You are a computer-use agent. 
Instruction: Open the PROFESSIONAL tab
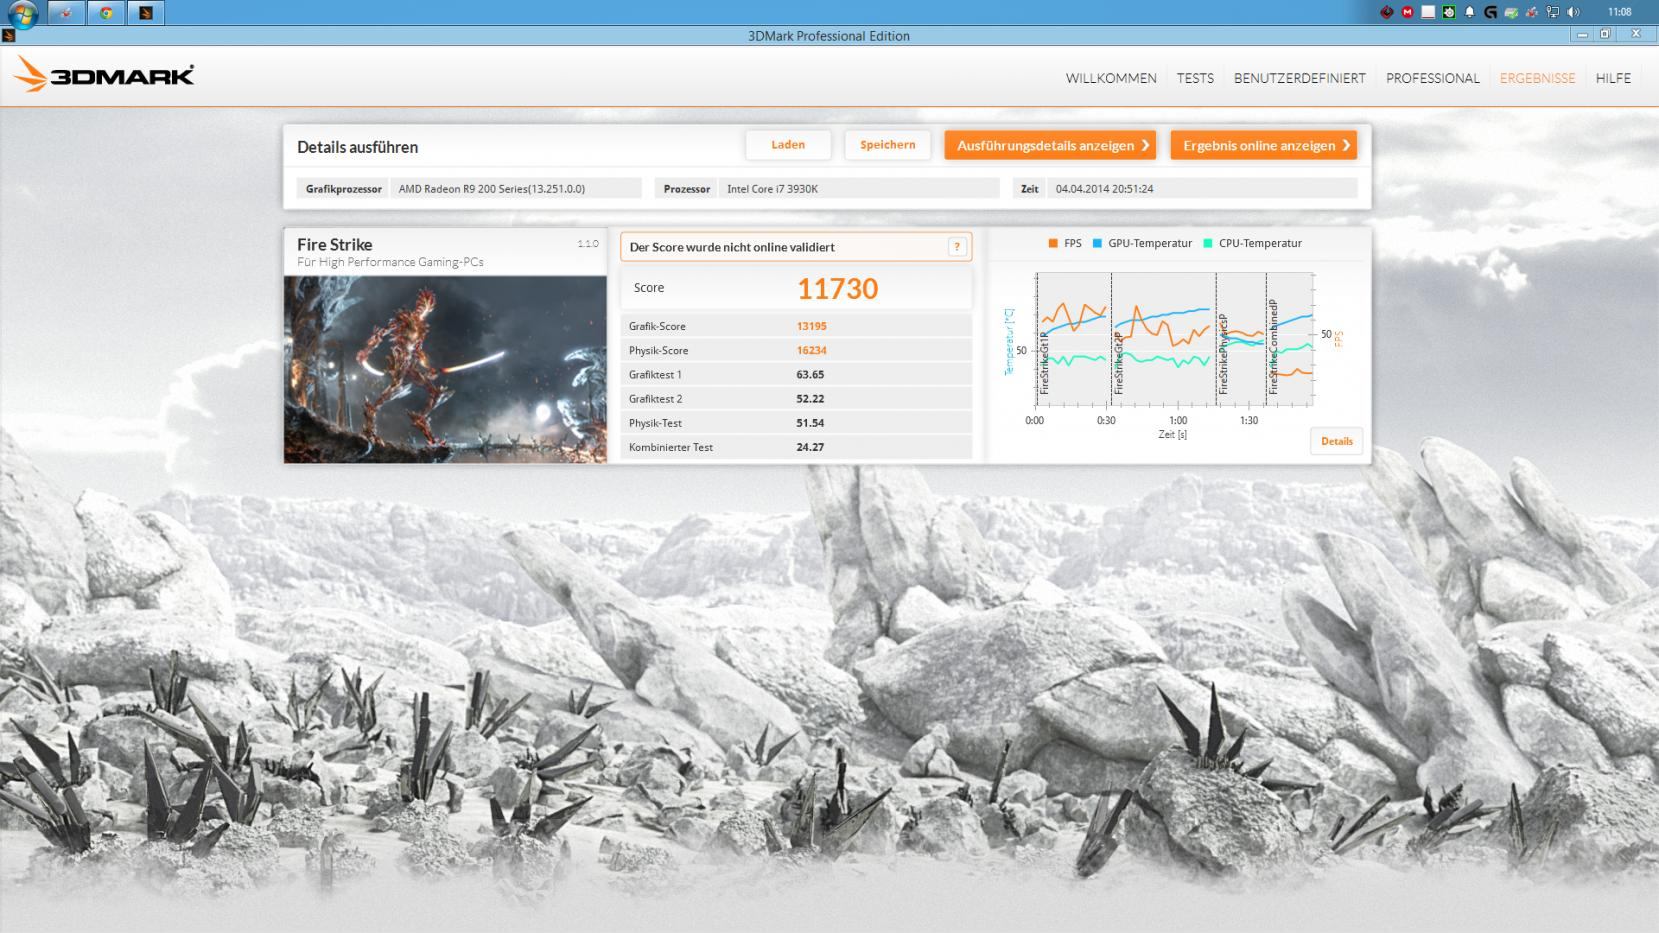click(1432, 78)
